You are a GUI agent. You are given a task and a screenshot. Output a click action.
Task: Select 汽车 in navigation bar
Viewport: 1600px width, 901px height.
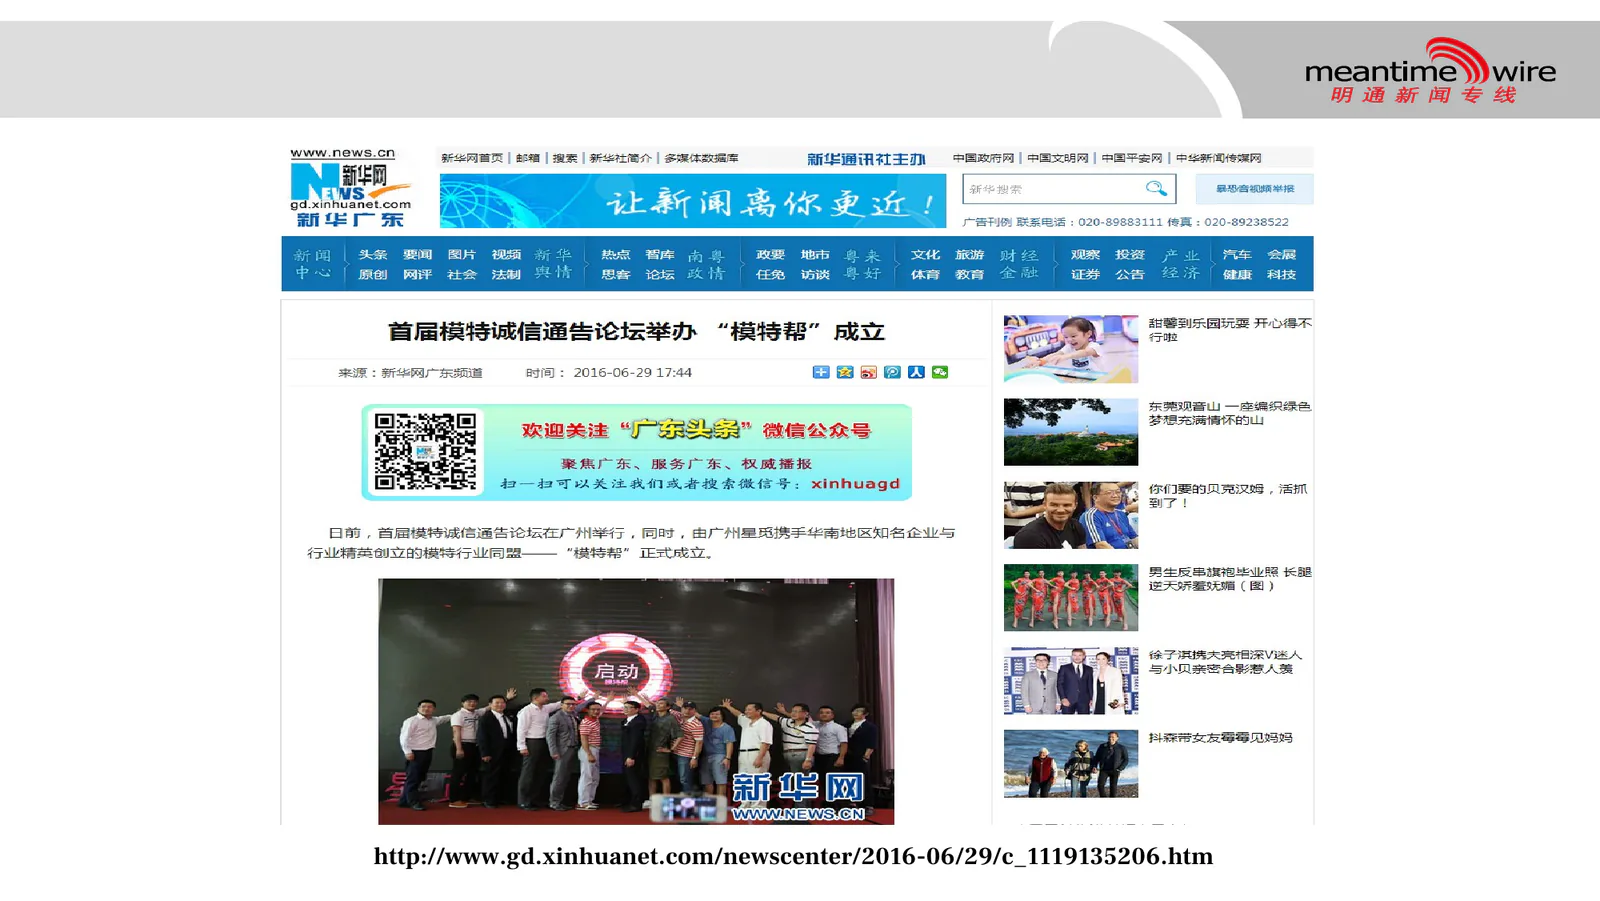coord(1237,255)
